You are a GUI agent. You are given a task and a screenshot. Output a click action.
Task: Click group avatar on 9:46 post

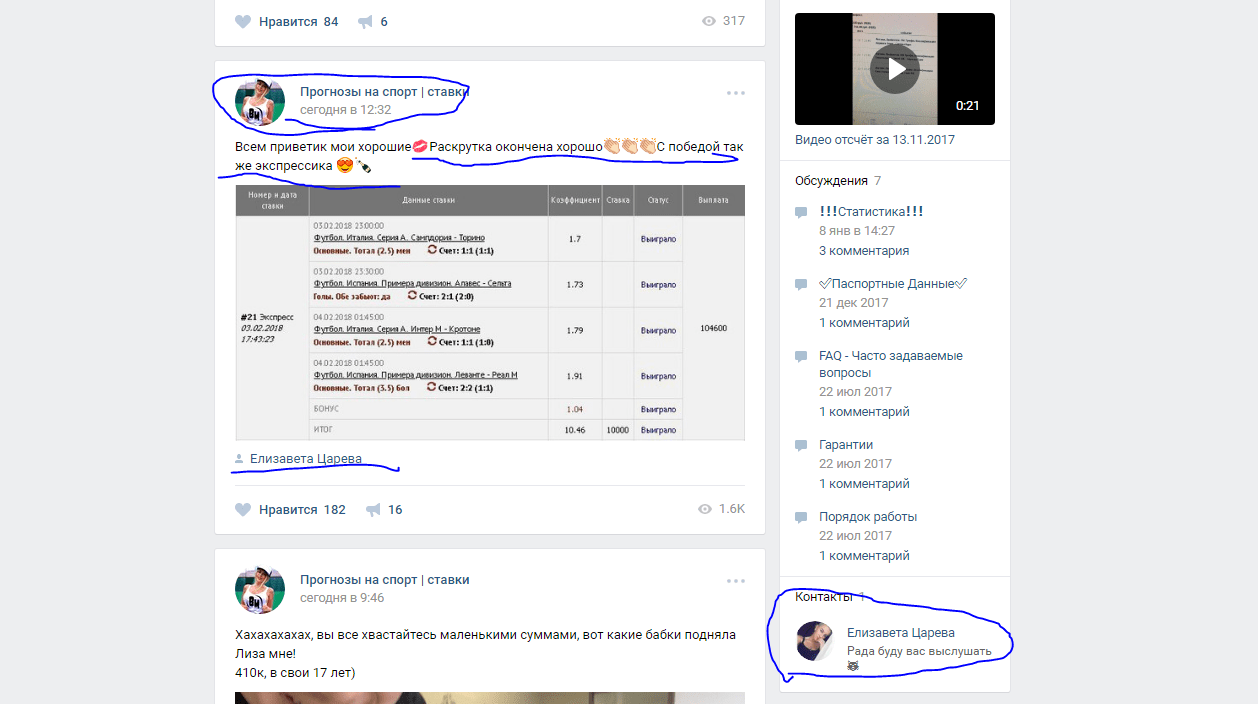(x=260, y=589)
